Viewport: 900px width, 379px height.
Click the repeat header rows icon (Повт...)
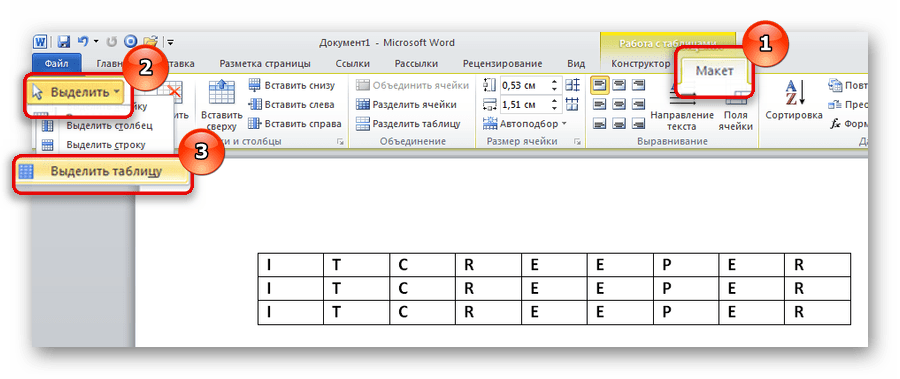tap(835, 86)
